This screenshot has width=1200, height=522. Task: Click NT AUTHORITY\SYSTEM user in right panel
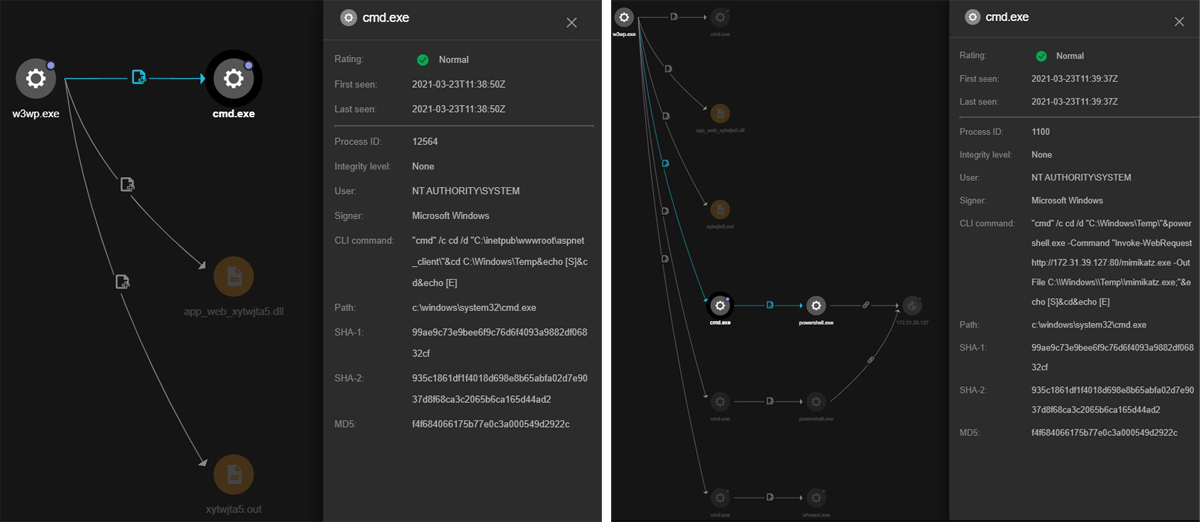(x=1081, y=177)
